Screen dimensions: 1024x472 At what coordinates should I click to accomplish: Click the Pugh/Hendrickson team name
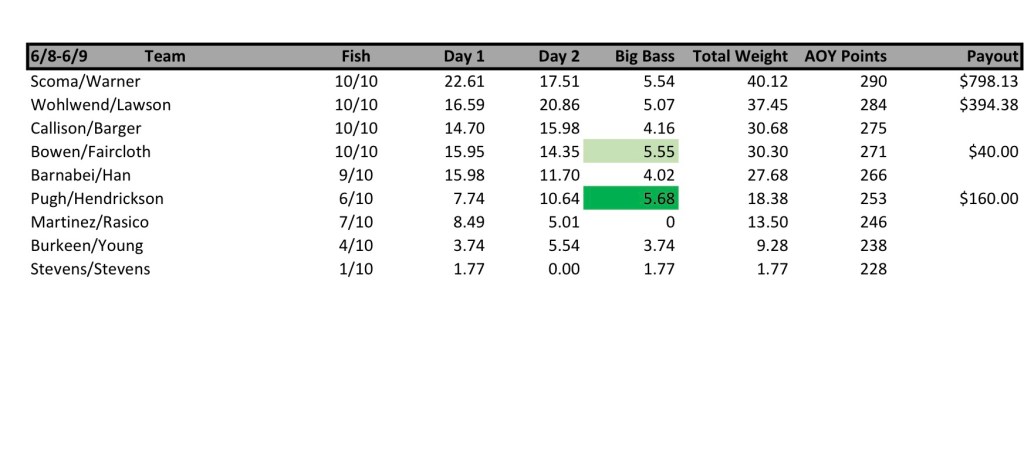97,199
